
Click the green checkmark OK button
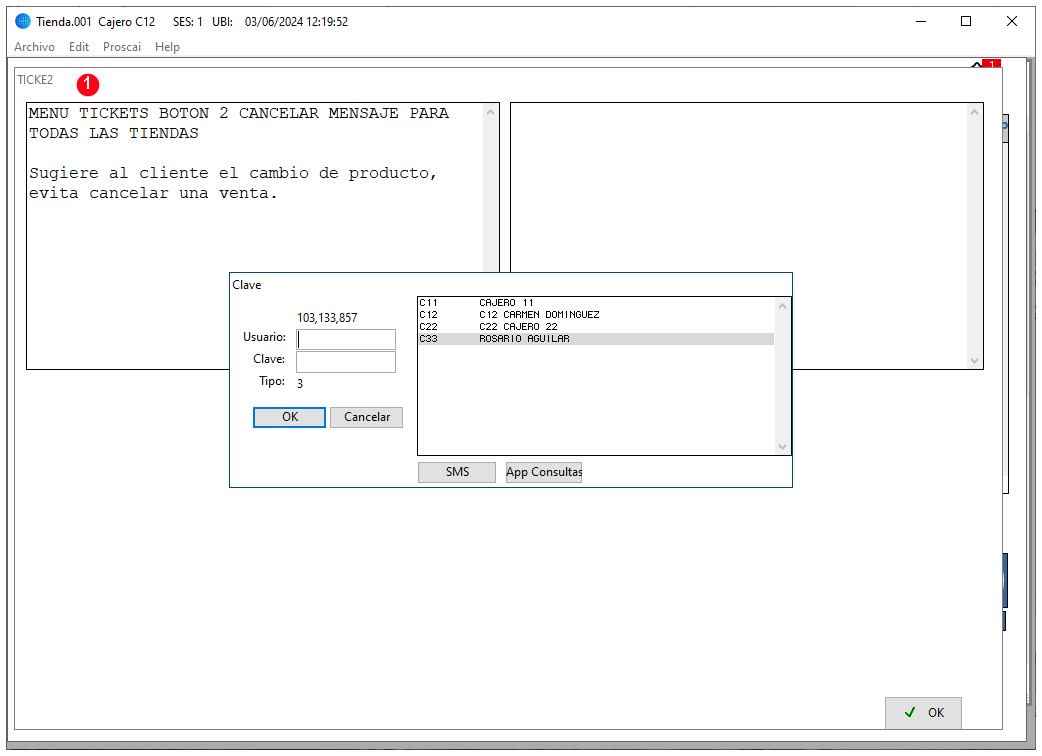(923, 713)
